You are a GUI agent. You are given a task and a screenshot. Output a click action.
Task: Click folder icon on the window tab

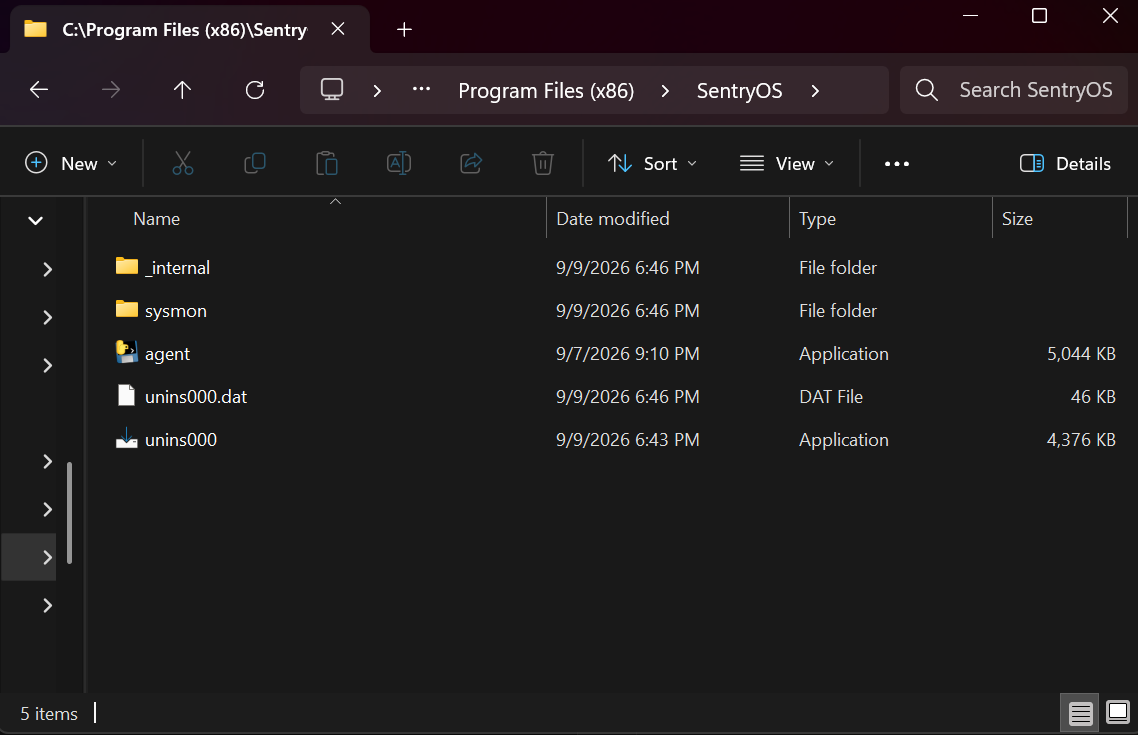[36, 29]
